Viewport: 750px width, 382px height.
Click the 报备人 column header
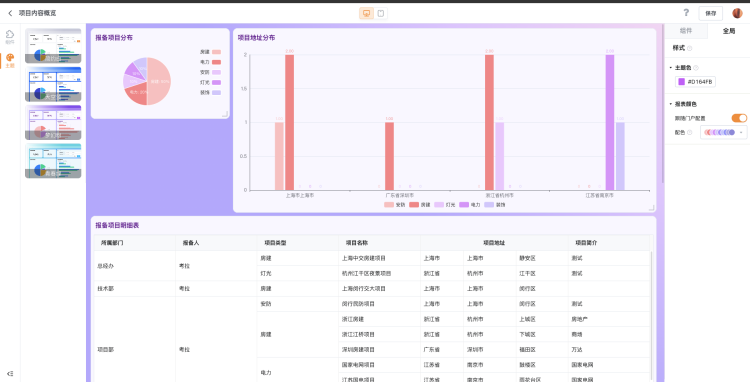coord(216,243)
